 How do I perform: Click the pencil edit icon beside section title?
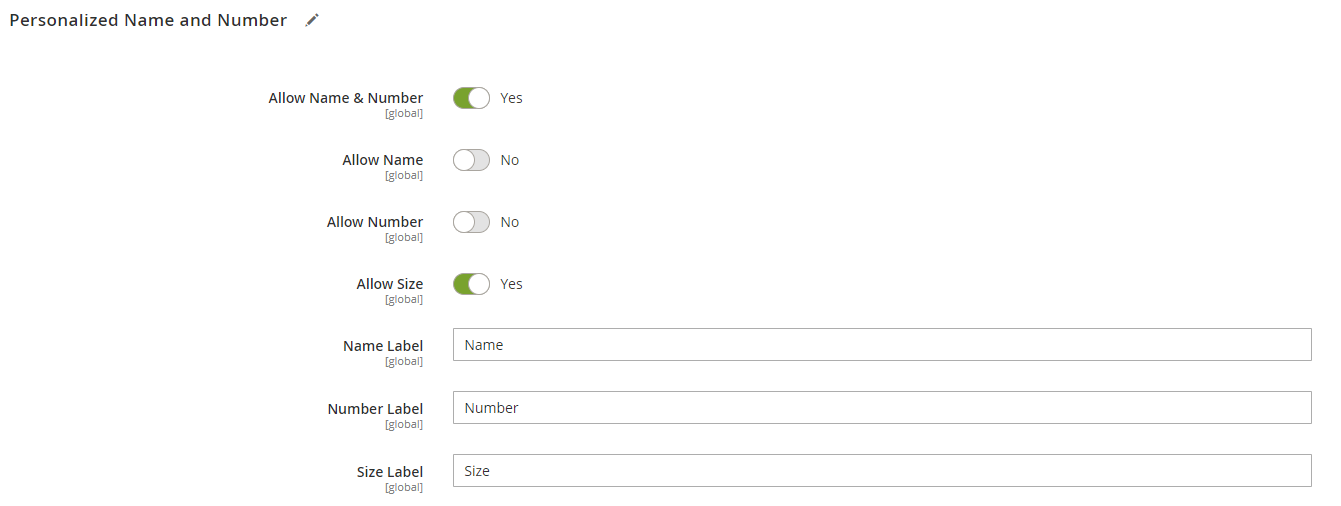(x=312, y=20)
